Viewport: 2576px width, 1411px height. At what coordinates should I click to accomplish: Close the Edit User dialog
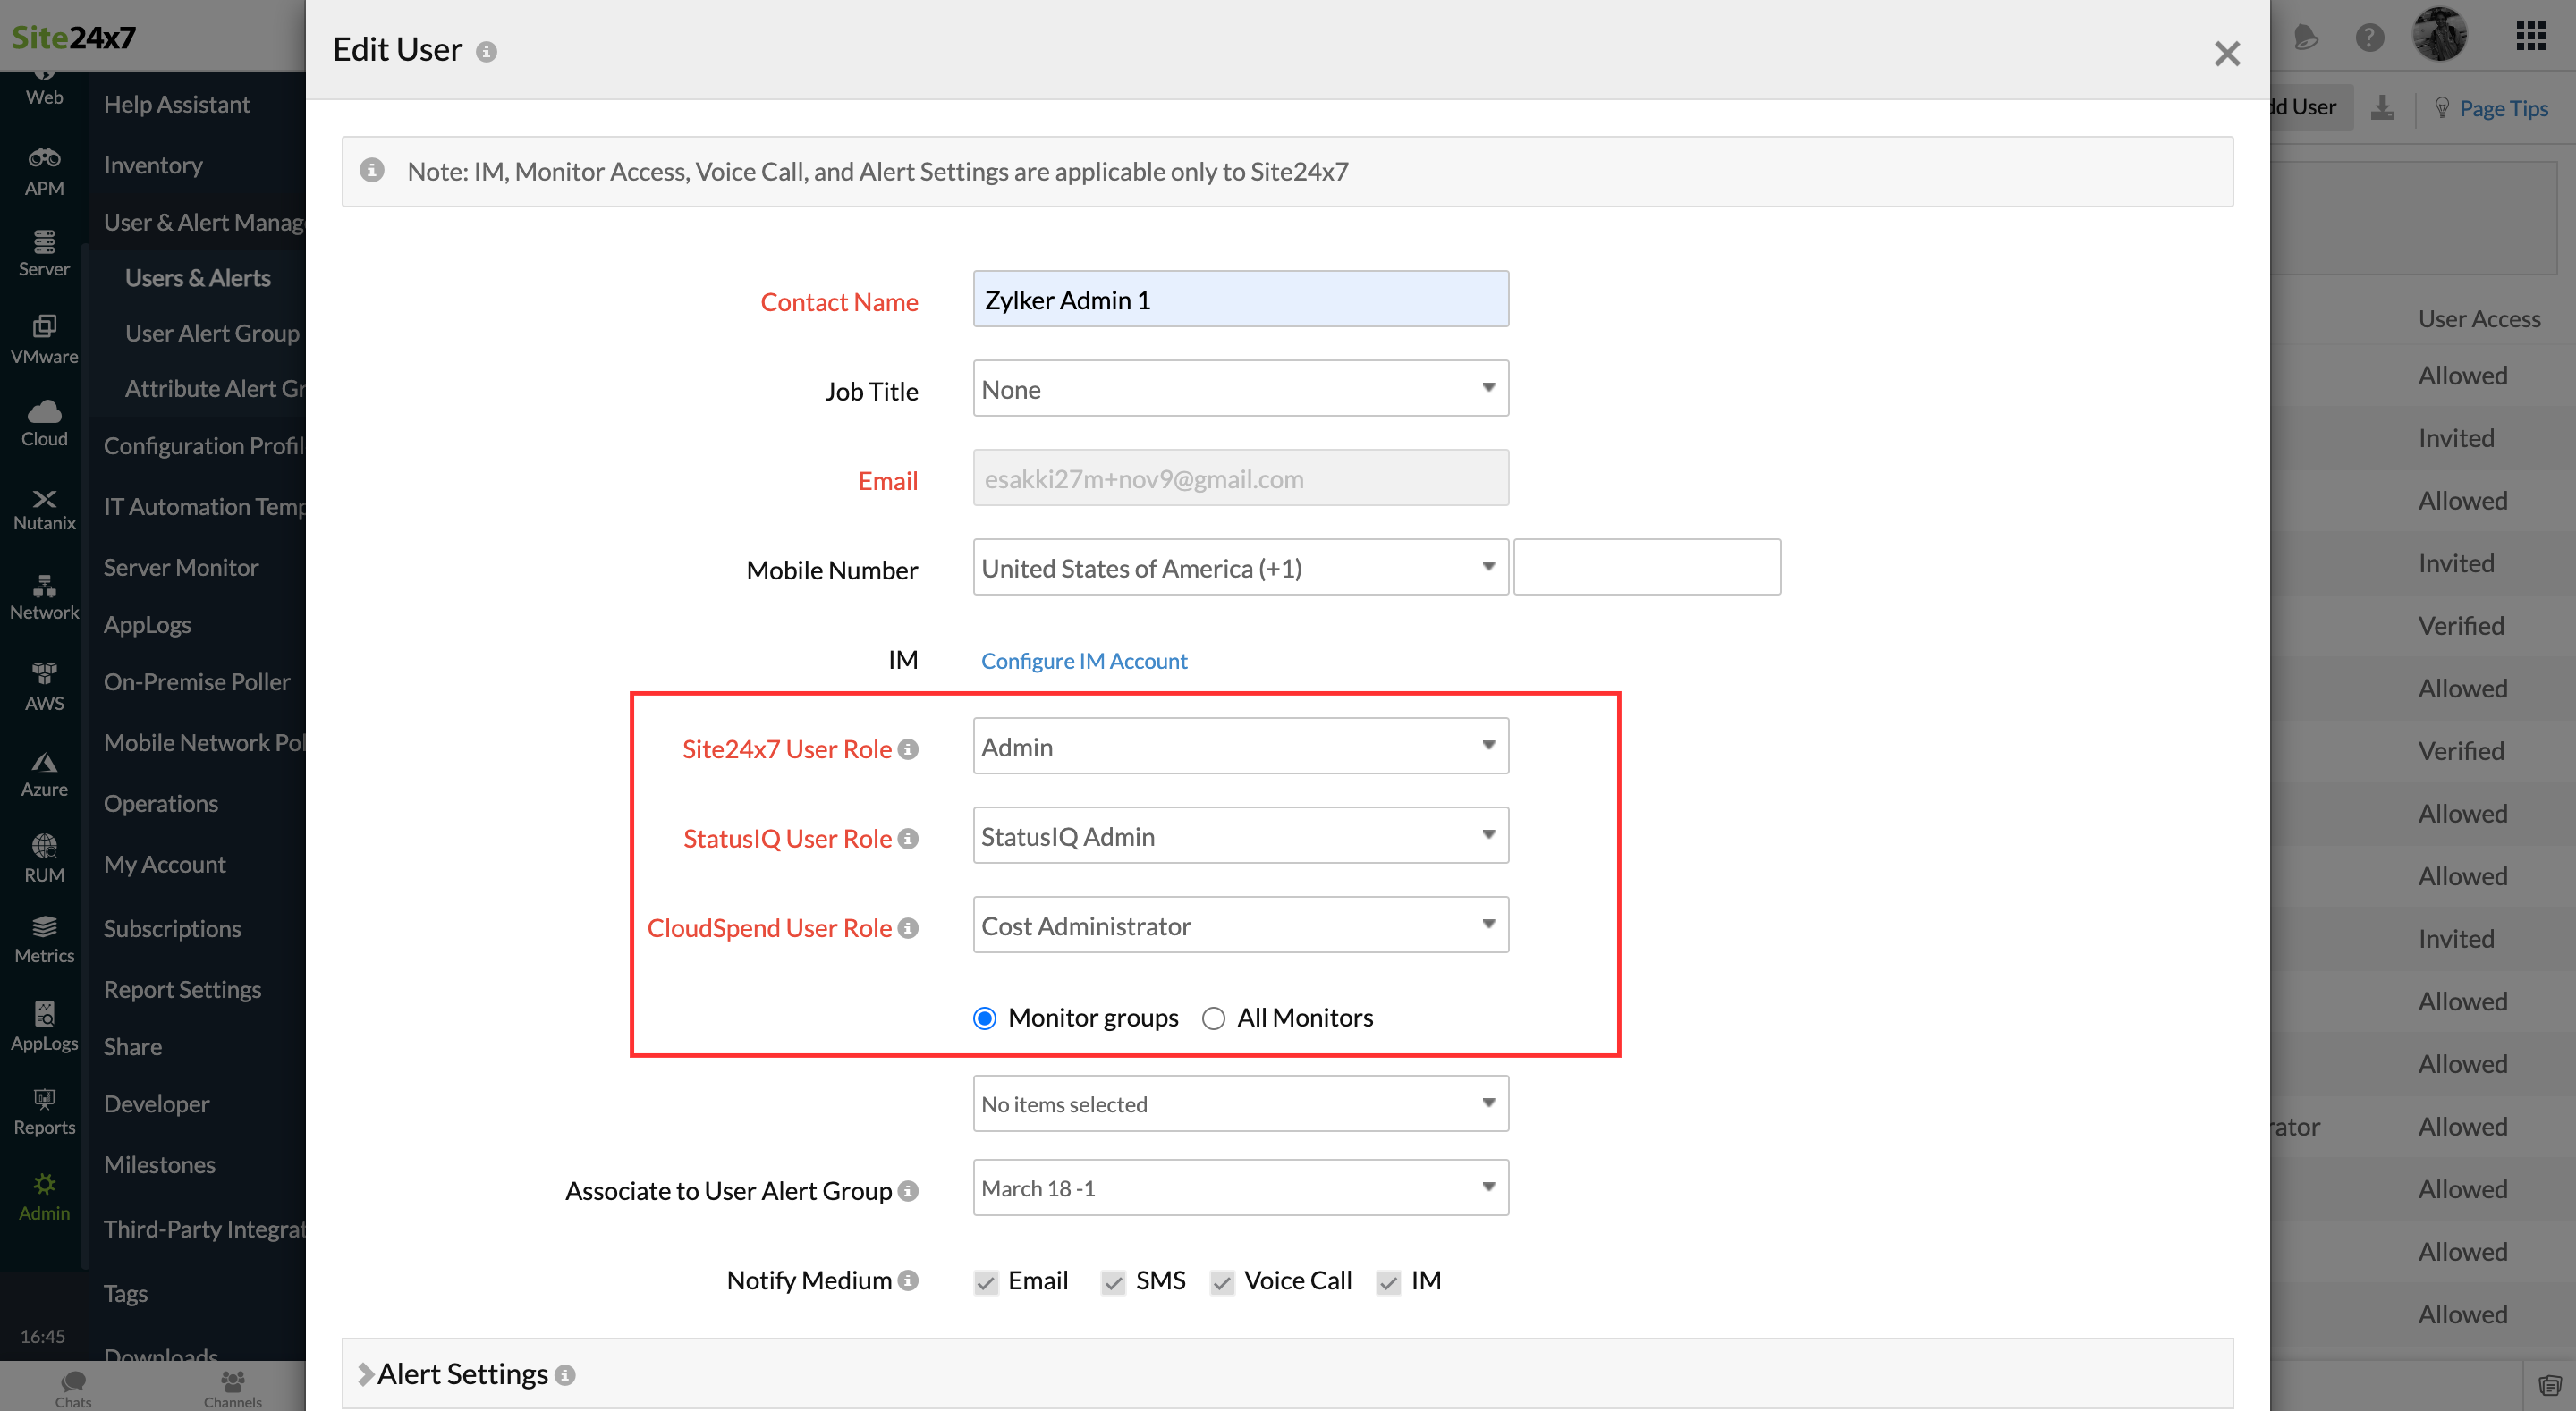pos(2226,53)
